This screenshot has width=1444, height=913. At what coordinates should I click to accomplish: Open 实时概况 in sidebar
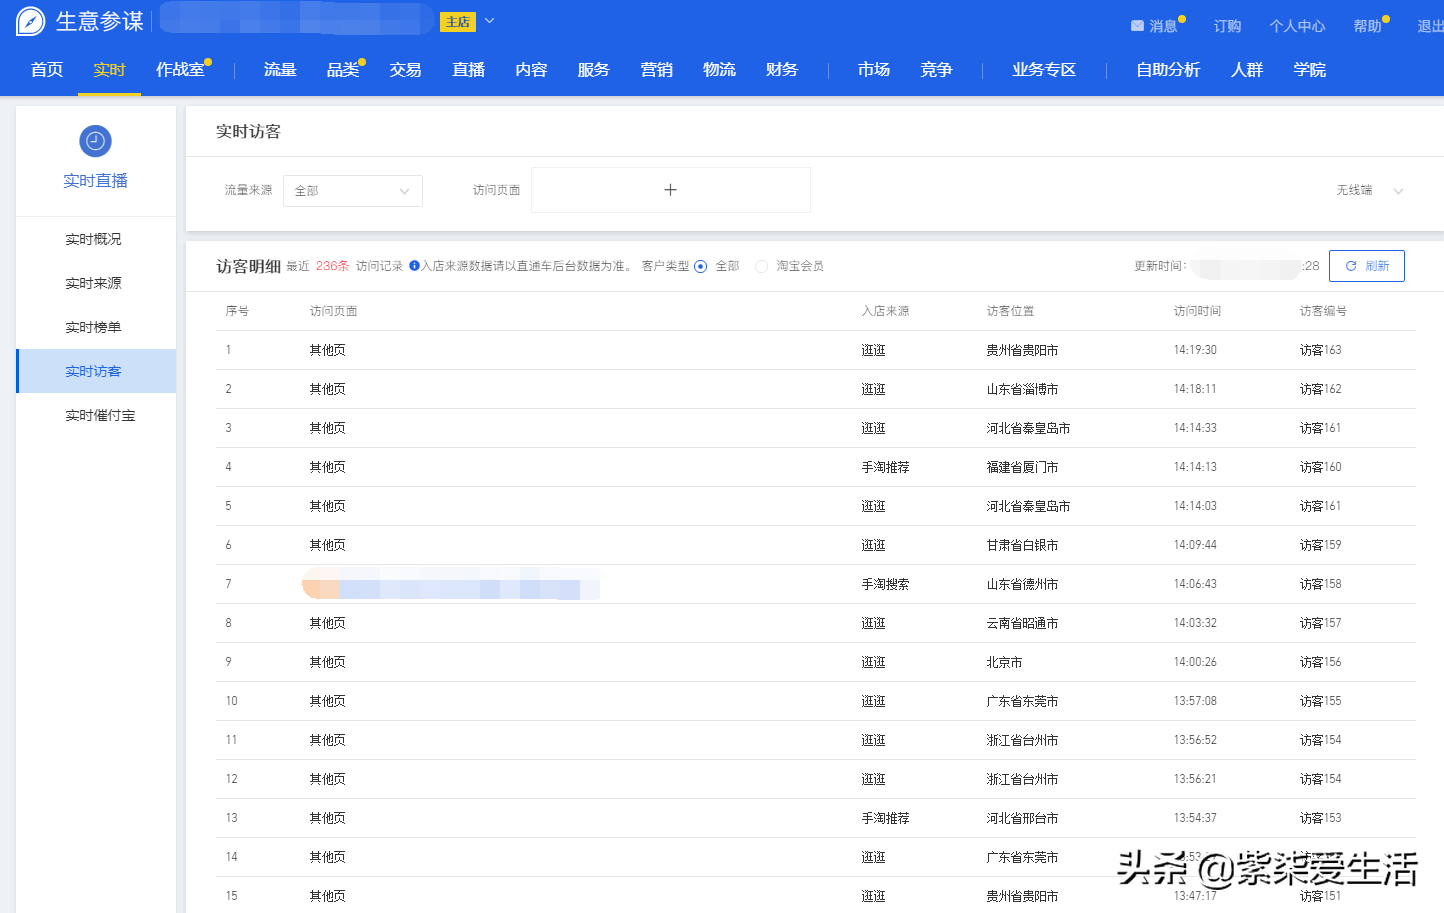click(x=93, y=239)
